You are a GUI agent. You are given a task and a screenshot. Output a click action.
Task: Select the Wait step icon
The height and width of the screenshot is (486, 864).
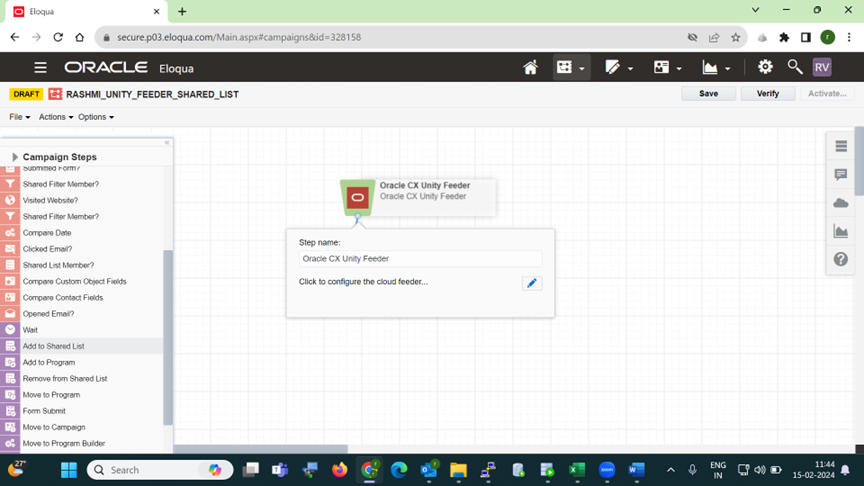10,330
